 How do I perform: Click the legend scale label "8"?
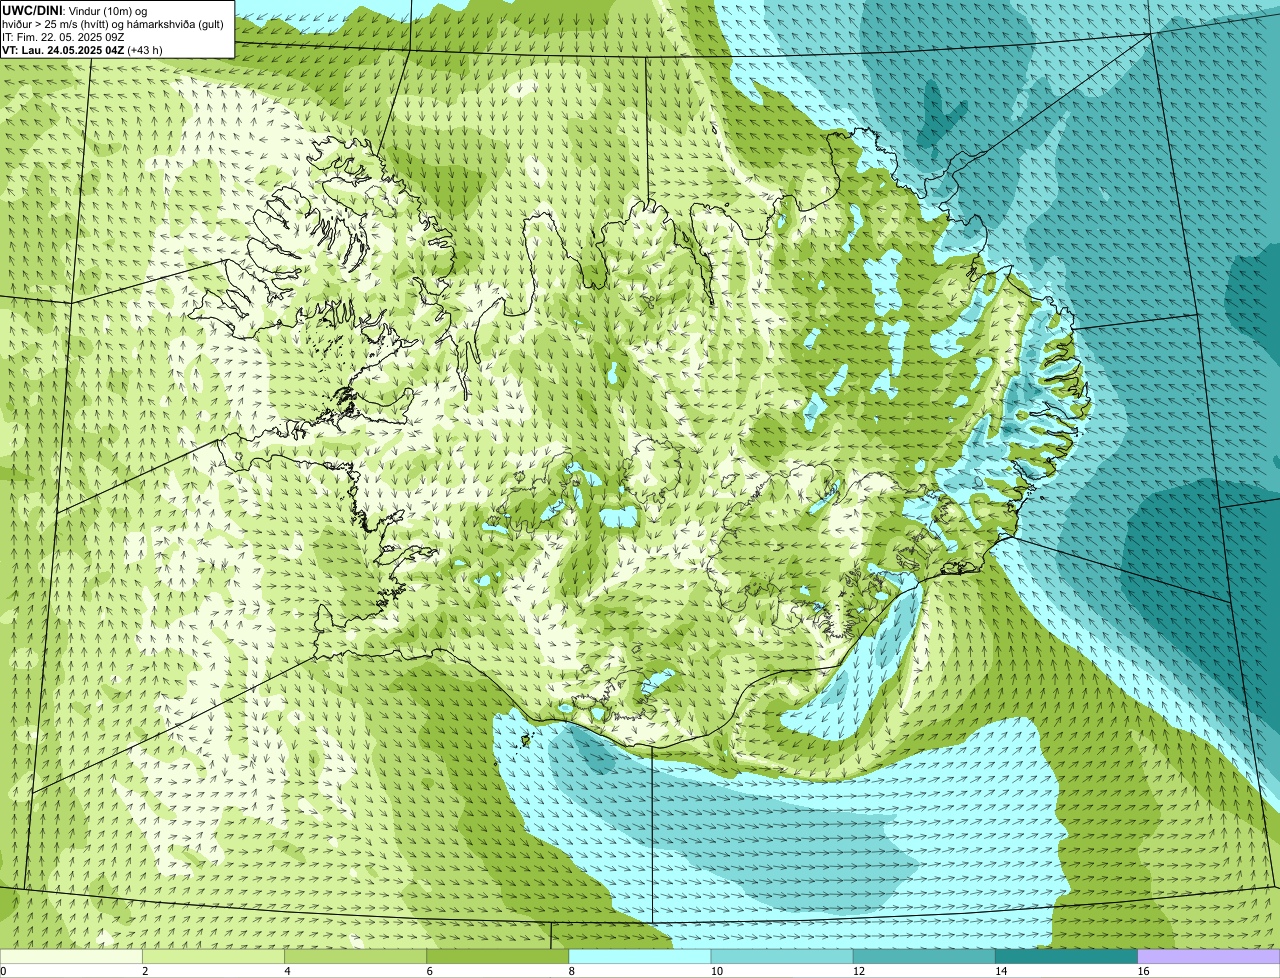(x=572, y=971)
